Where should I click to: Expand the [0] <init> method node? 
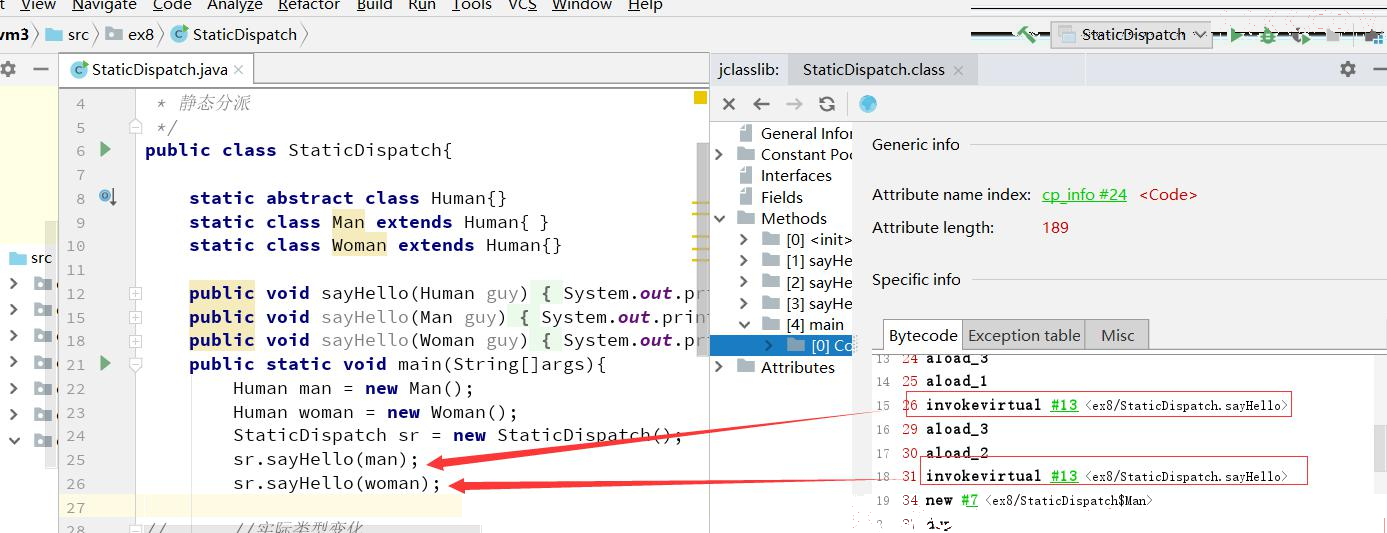pyautogui.click(x=744, y=239)
